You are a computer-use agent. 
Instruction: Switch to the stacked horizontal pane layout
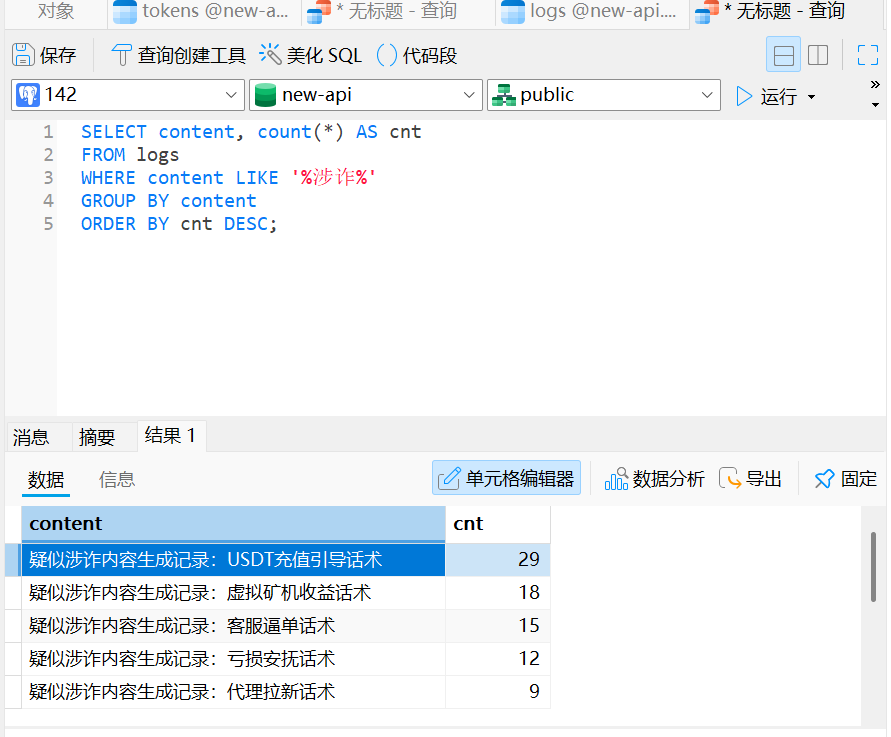[783, 55]
